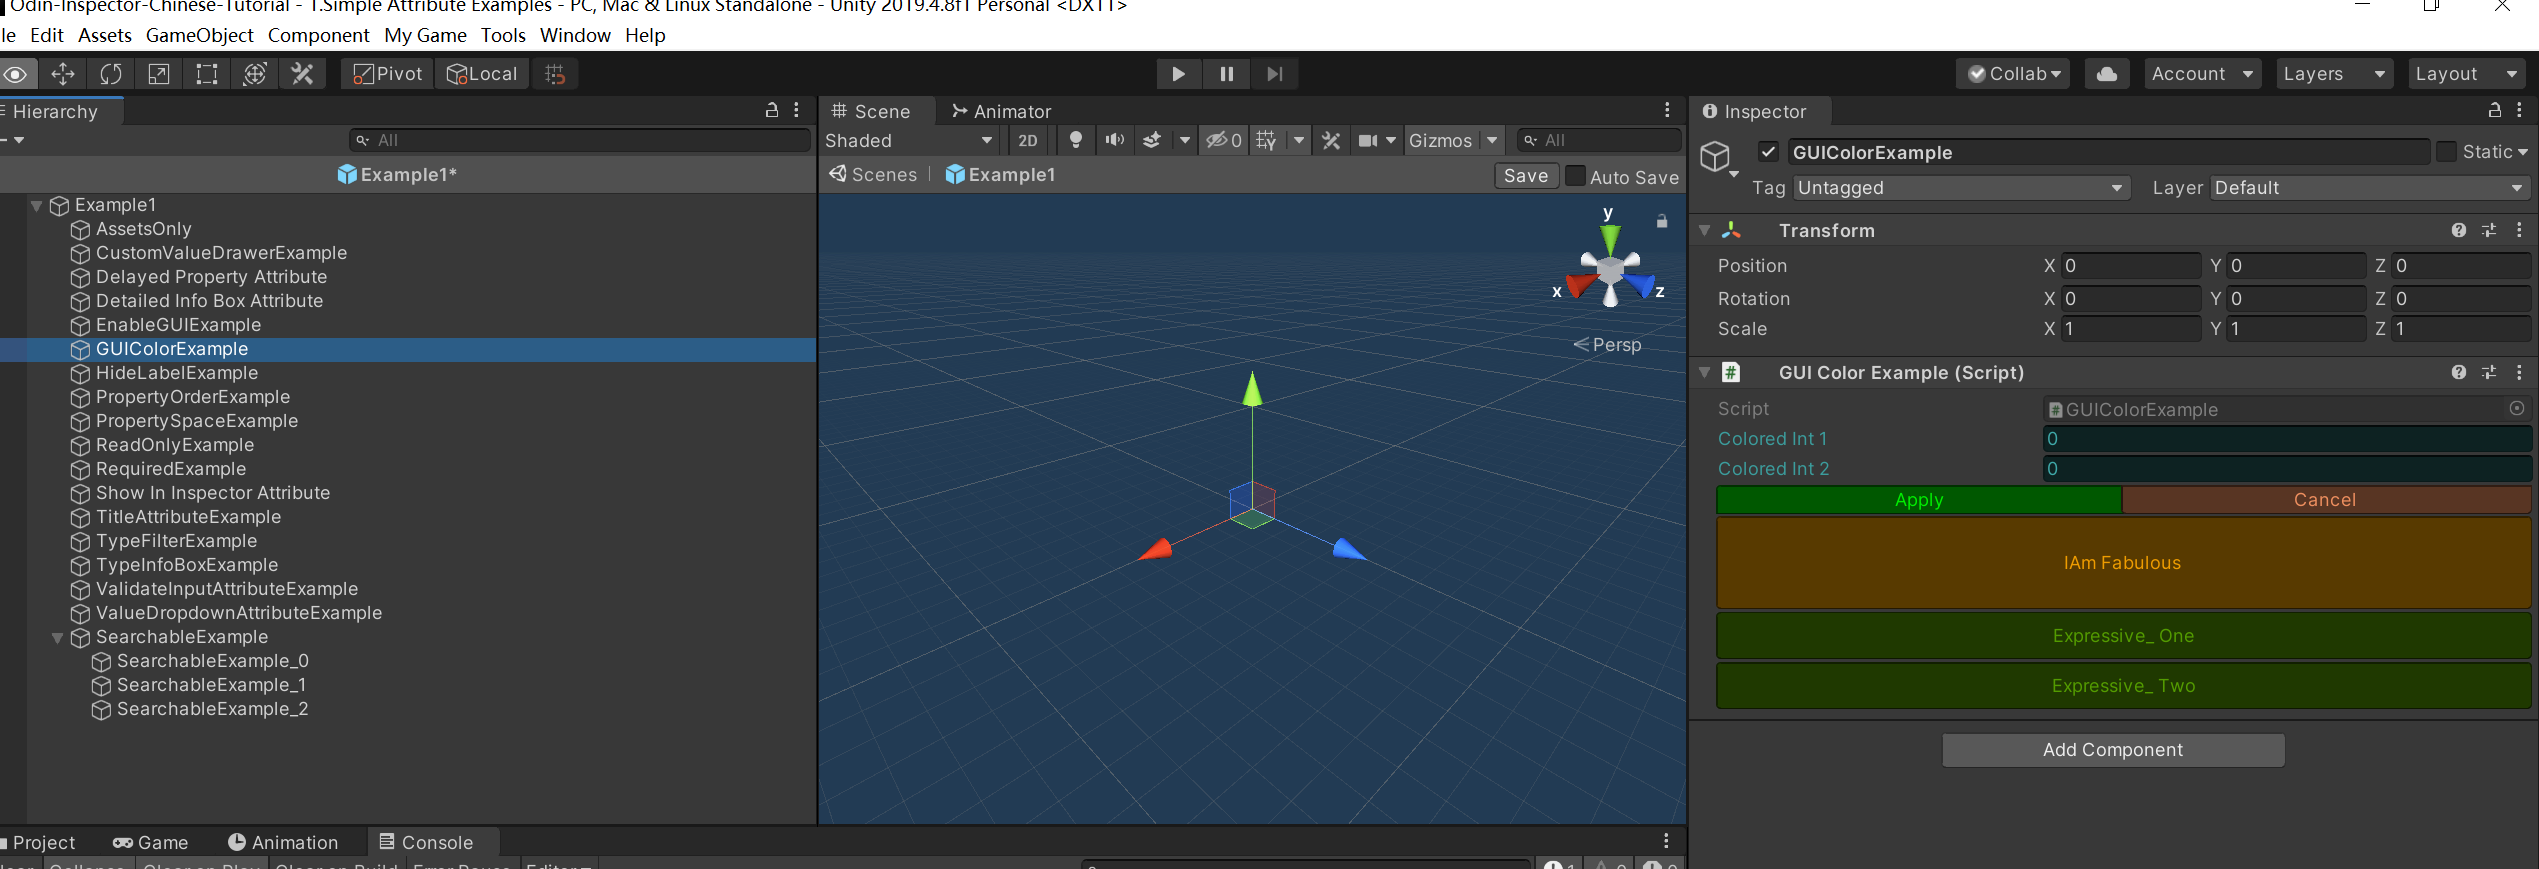The height and width of the screenshot is (869, 2539).
Task: Open Unity cloud services
Action: pos(2107,74)
